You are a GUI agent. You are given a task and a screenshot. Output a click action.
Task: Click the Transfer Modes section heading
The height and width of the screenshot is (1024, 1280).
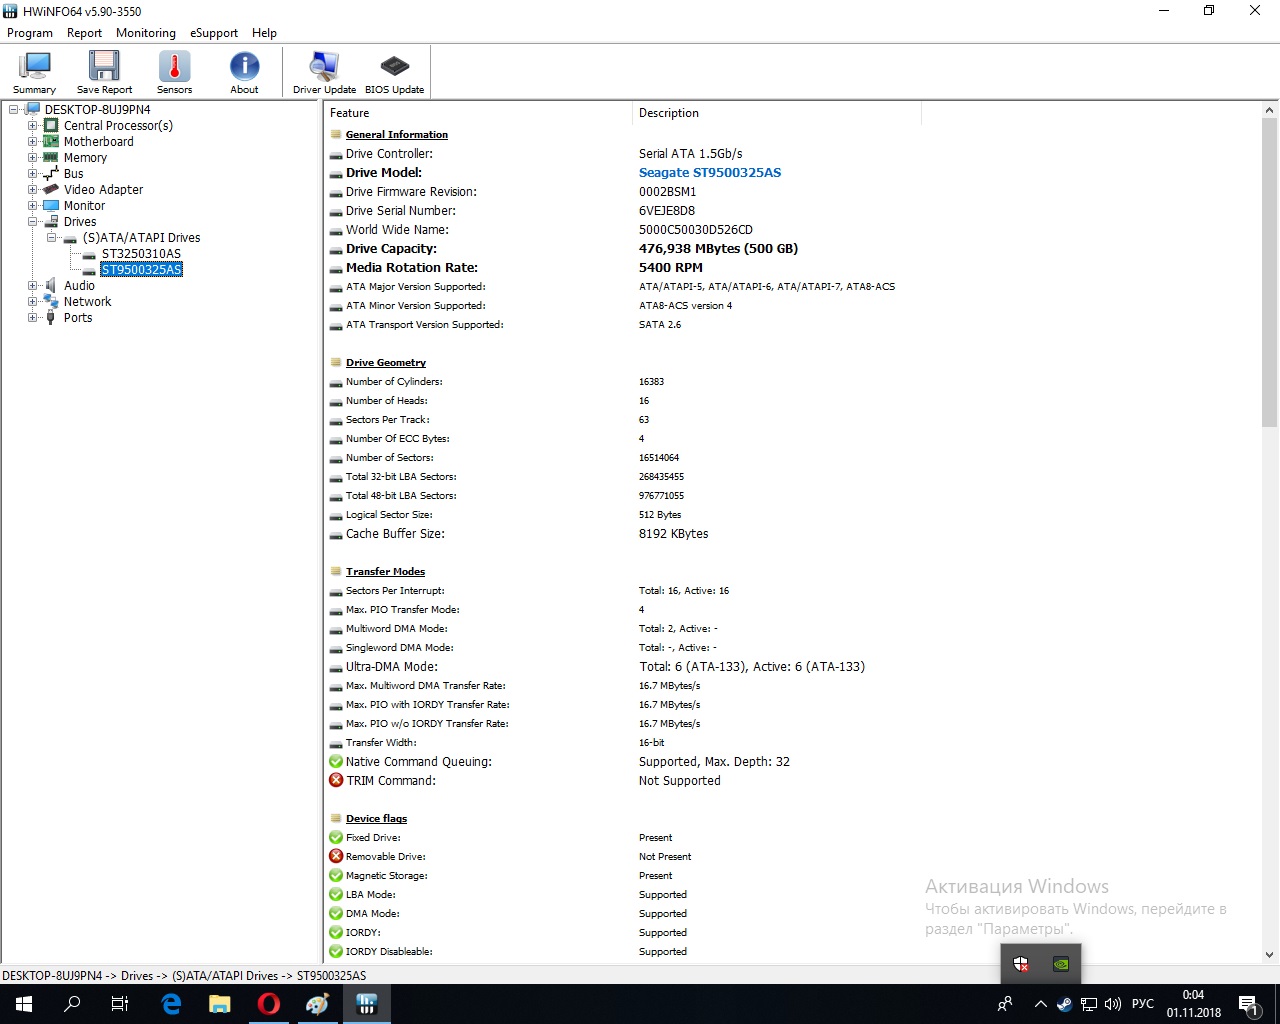coord(385,572)
